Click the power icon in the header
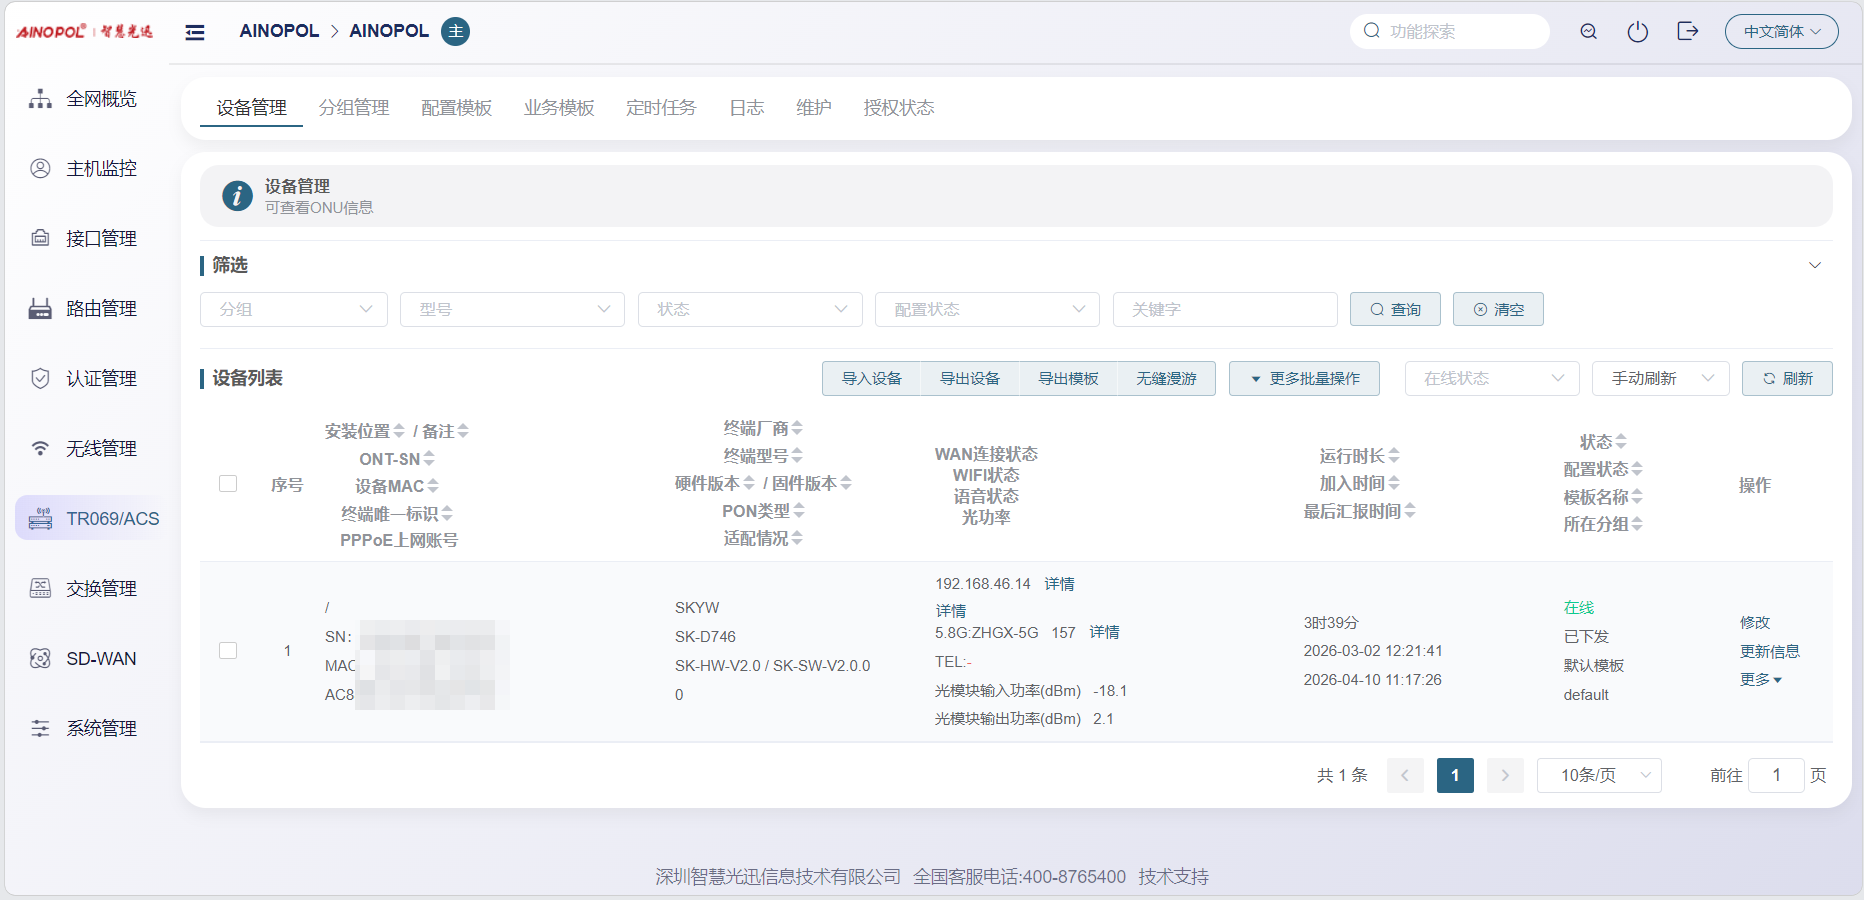 coord(1637,32)
